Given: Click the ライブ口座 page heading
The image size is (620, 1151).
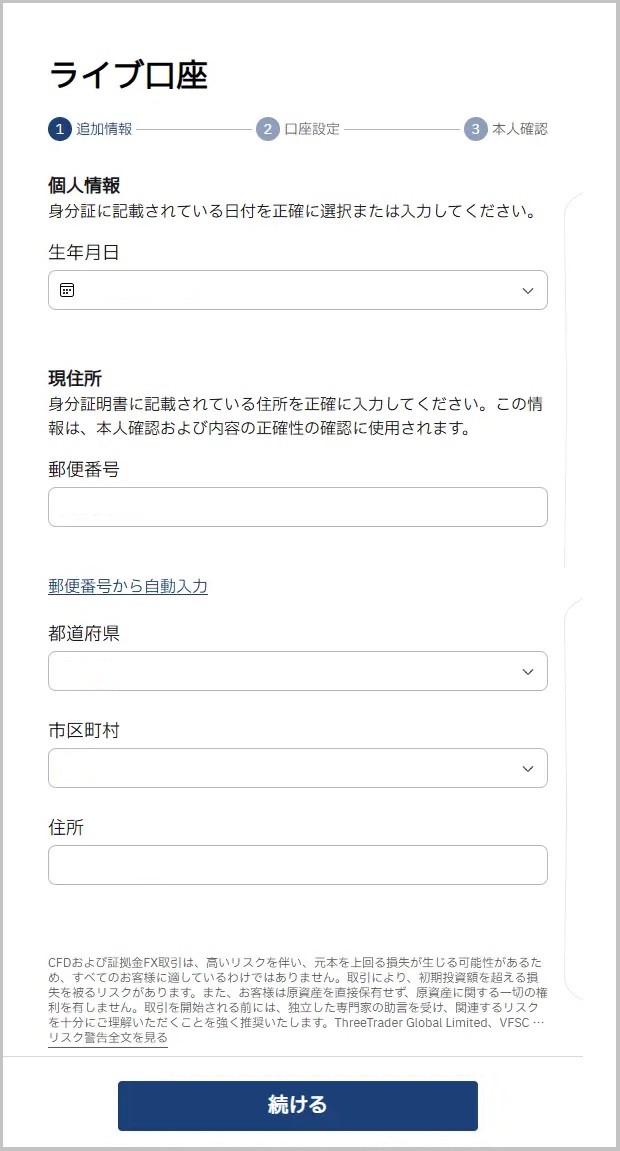Looking at the screenshot, I should (128, 75).
